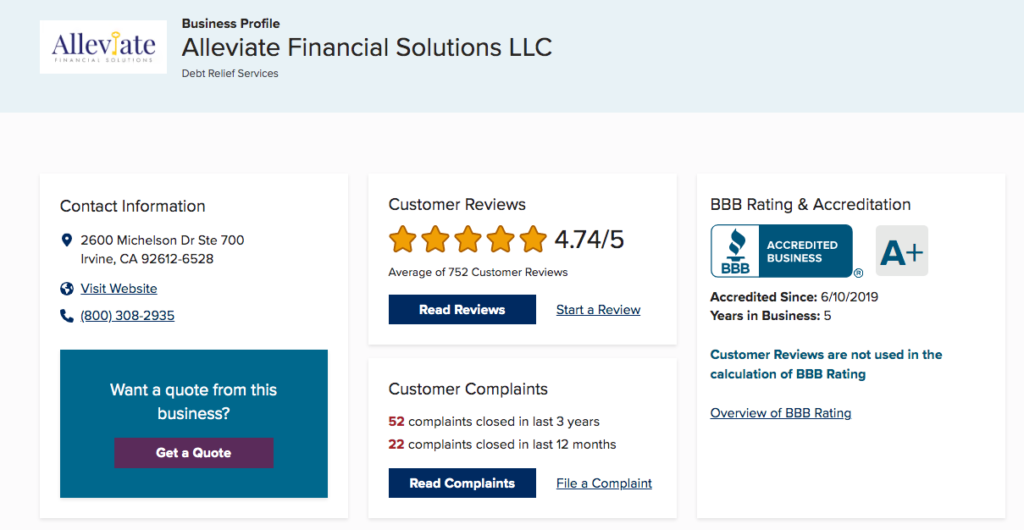Screen dimensions: 1024x530
Task: Click the 52 complaints count
Action: click(x=396, y=422)
